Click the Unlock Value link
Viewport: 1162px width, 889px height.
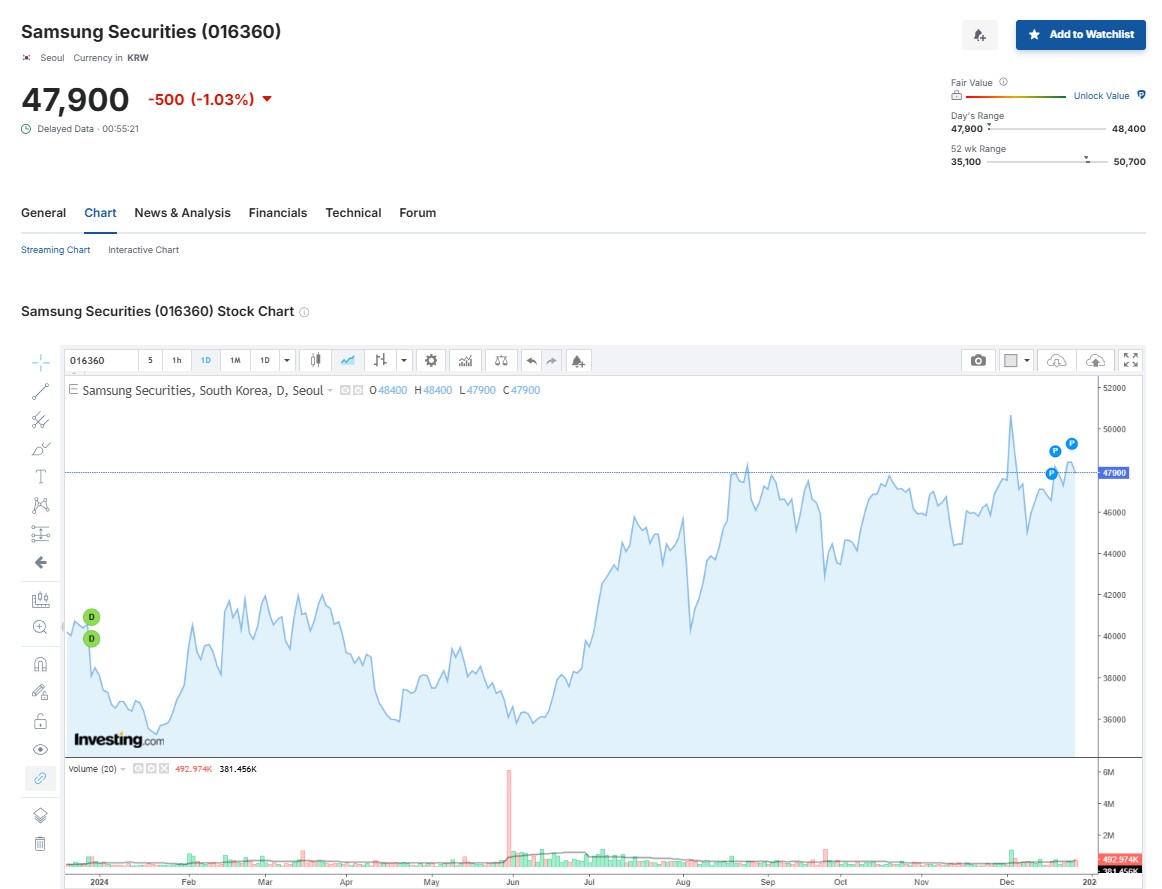pyautogui.click(x=1101, y=96)
